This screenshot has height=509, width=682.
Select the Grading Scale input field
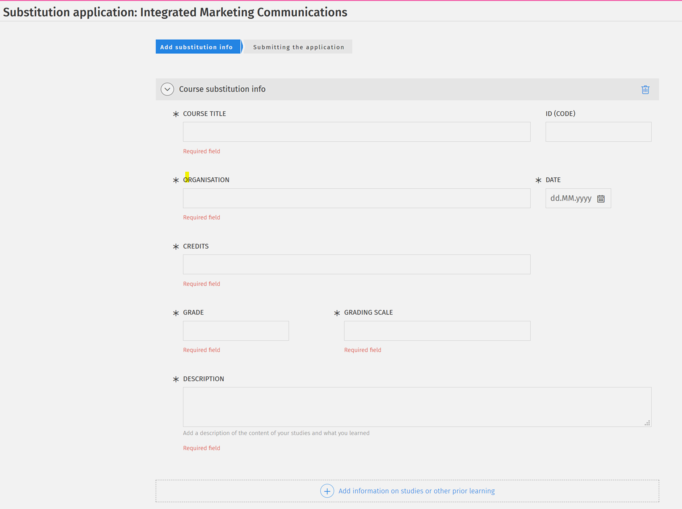437,331
